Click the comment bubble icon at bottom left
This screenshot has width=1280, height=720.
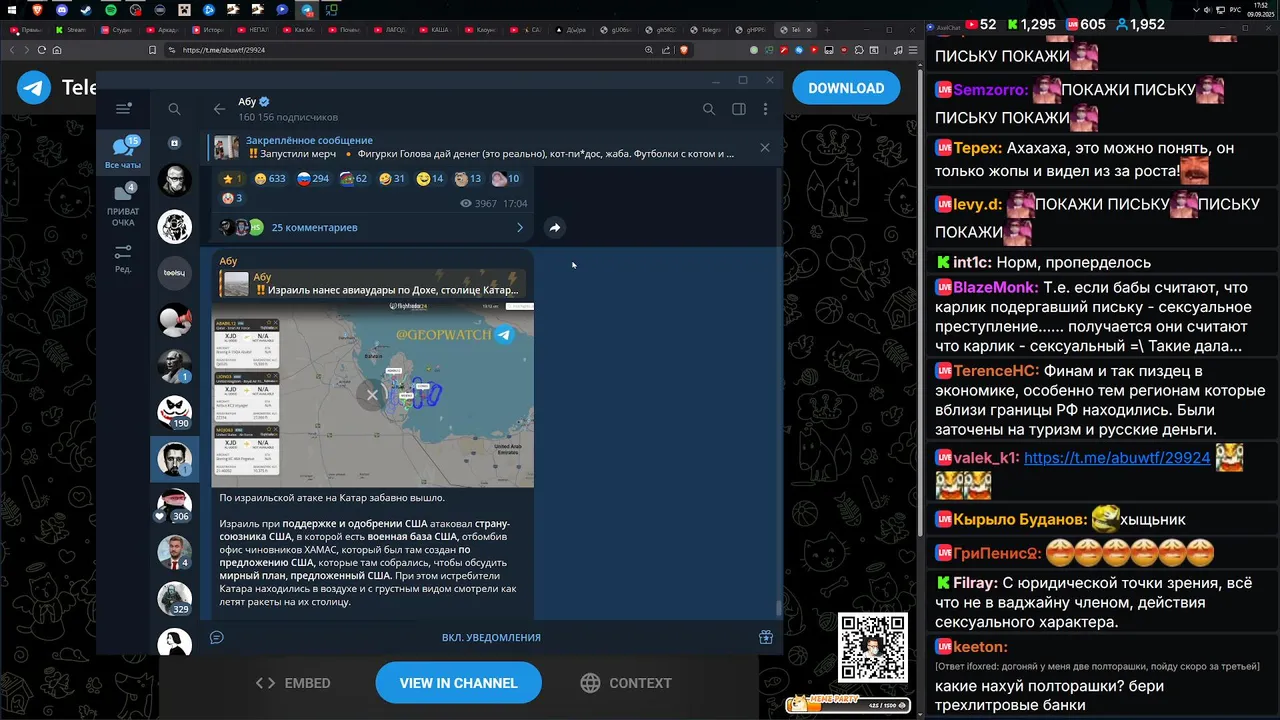point(217,637)
